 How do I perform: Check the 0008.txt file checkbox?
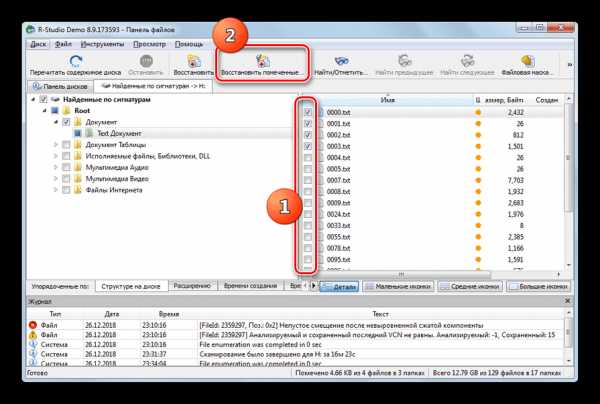tap(308, 191)
